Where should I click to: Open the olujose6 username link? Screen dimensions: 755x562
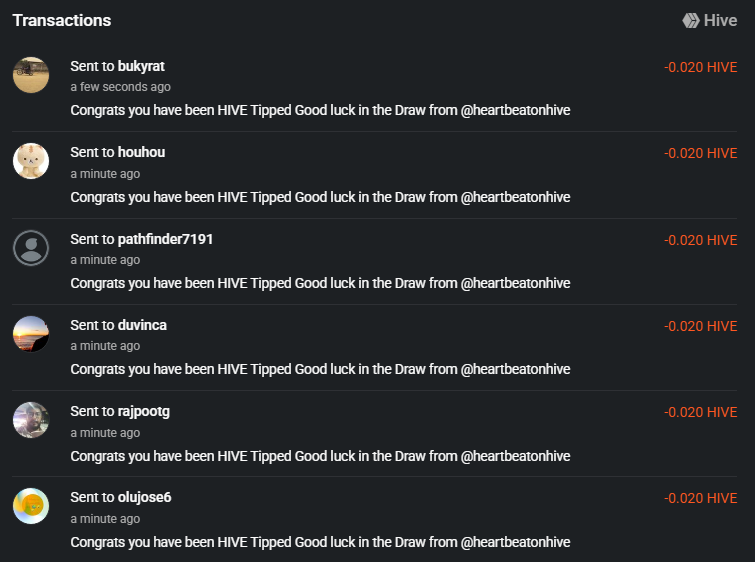click(144, 497)
